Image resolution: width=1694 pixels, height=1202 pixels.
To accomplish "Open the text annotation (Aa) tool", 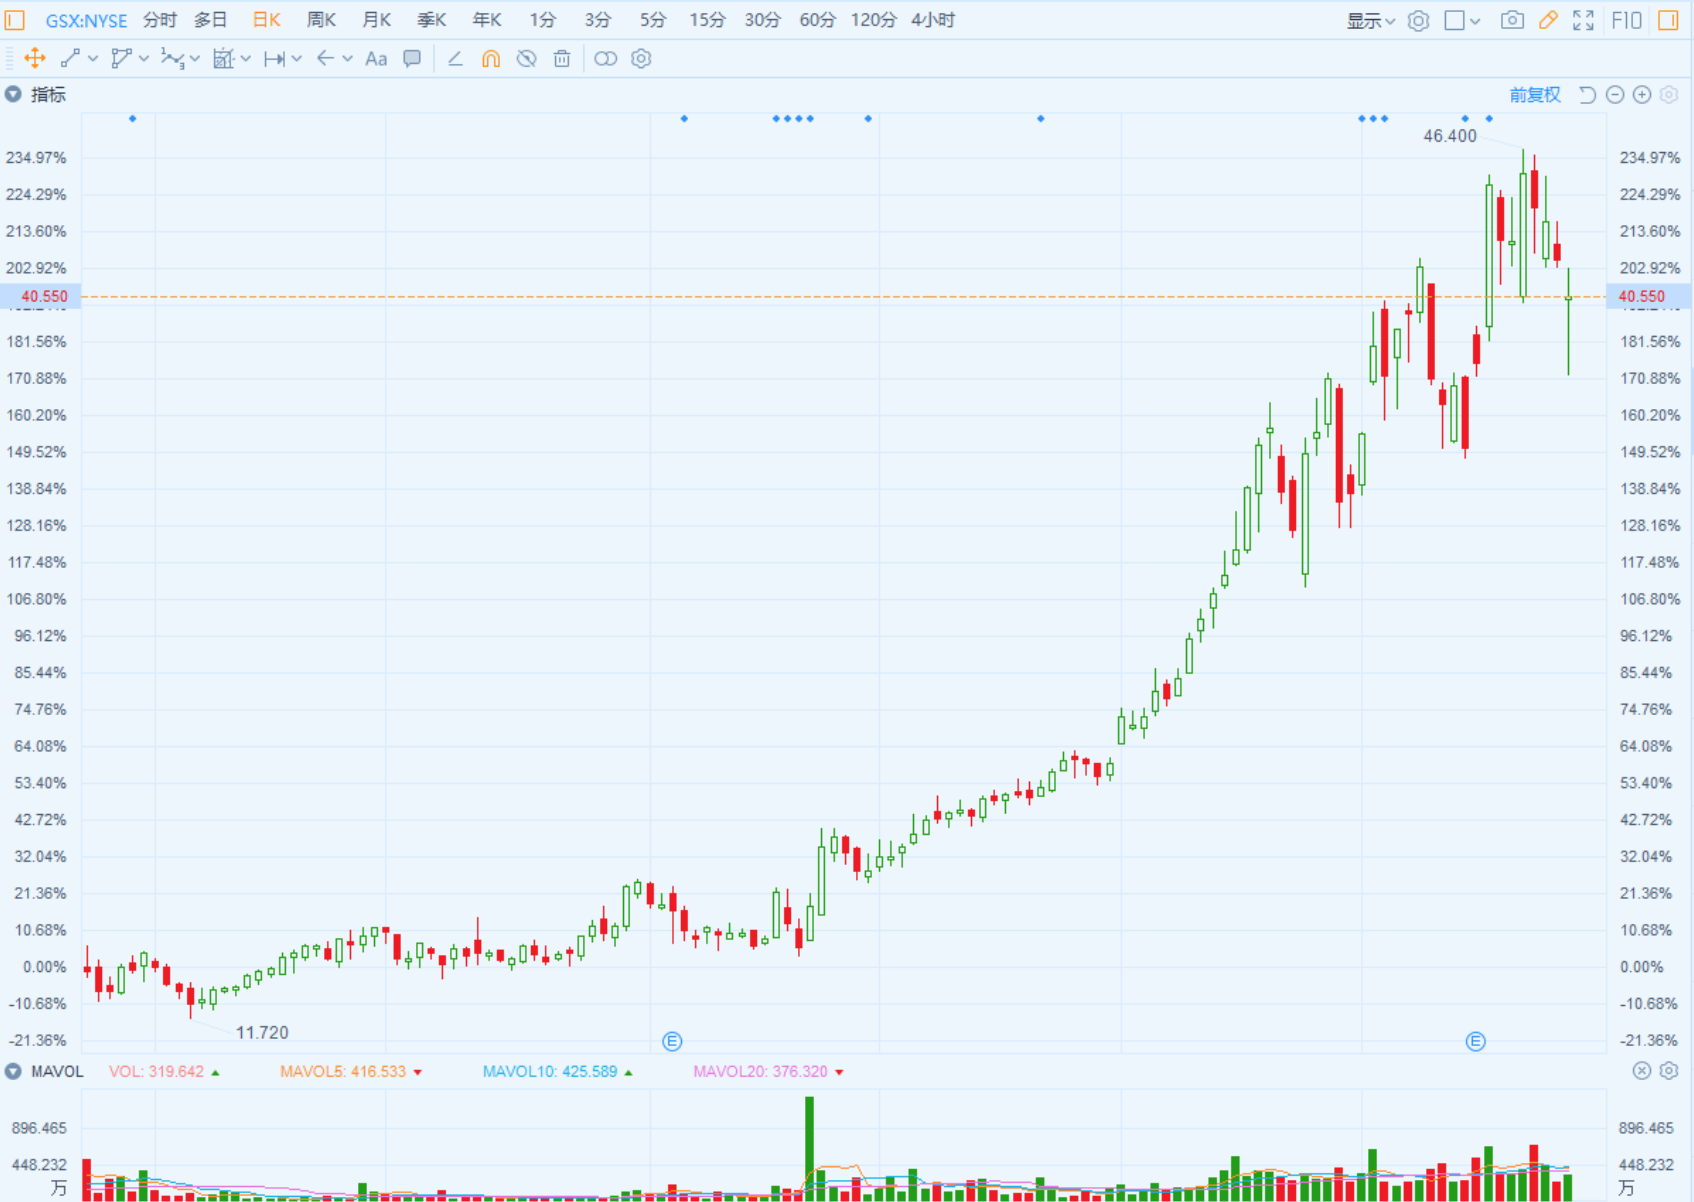I will (x=376, y=59).
